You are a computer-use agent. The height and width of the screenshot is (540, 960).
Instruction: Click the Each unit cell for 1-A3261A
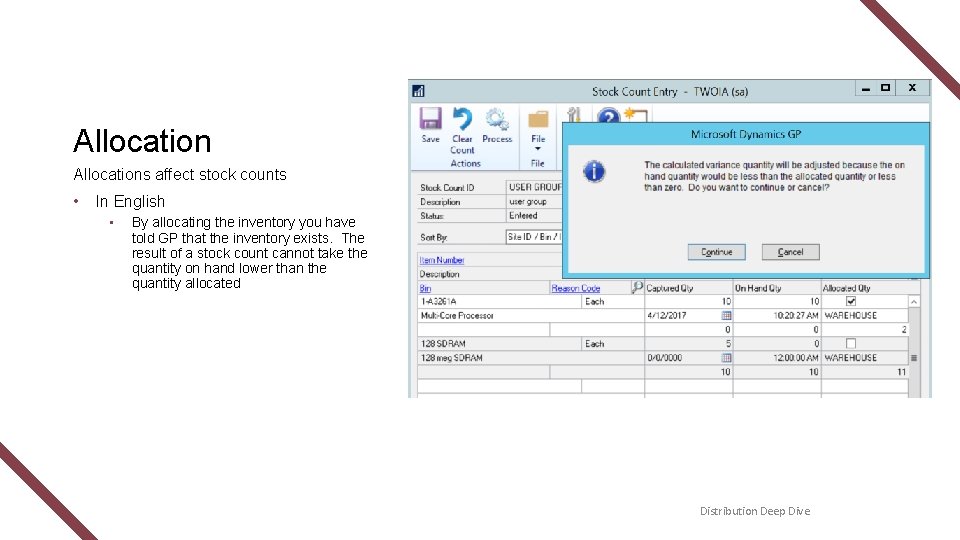tap(613, 301)
